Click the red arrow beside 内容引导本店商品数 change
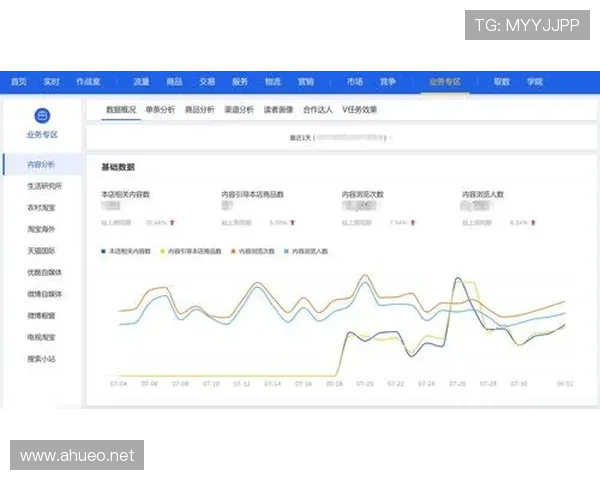The width and height of the screenshot is (600, 480). [x=293, y=222]
